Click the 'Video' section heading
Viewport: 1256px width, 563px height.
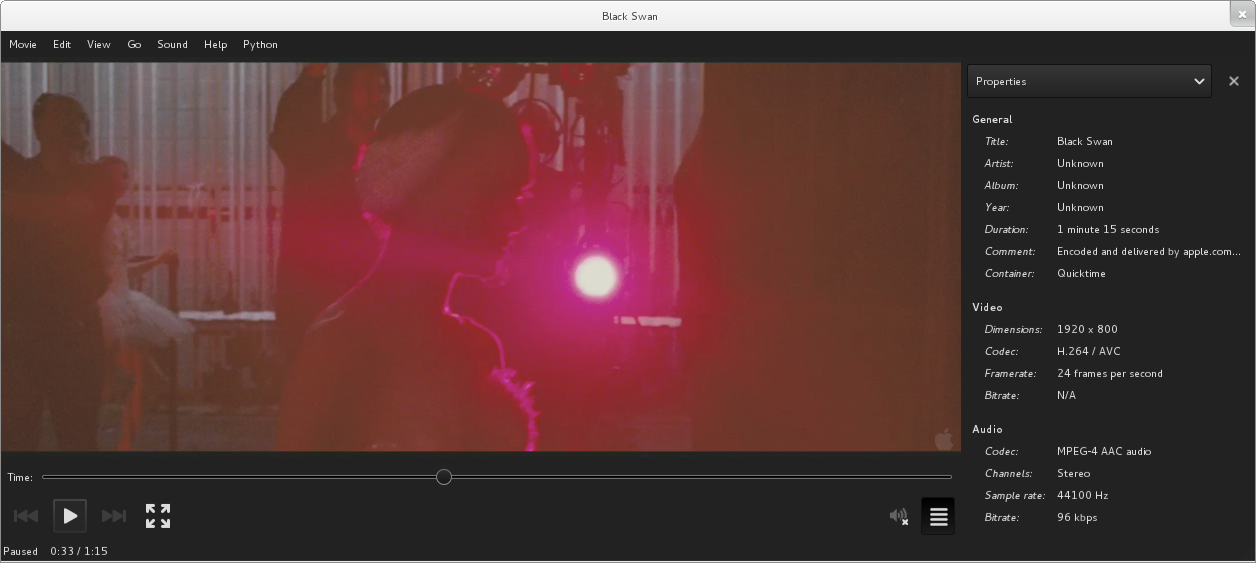pyautogui.click(x=987, y=307)
